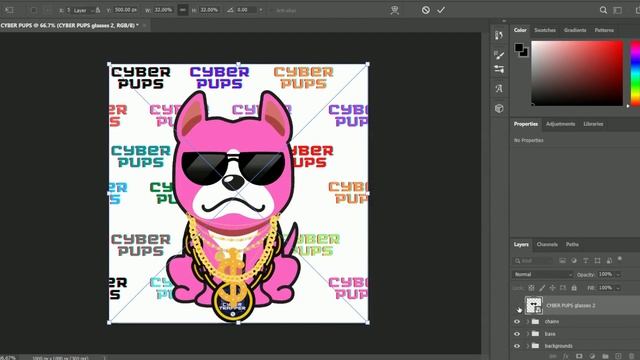
Task: Open the Libraries tab
Action: click(x=593, y=124)
